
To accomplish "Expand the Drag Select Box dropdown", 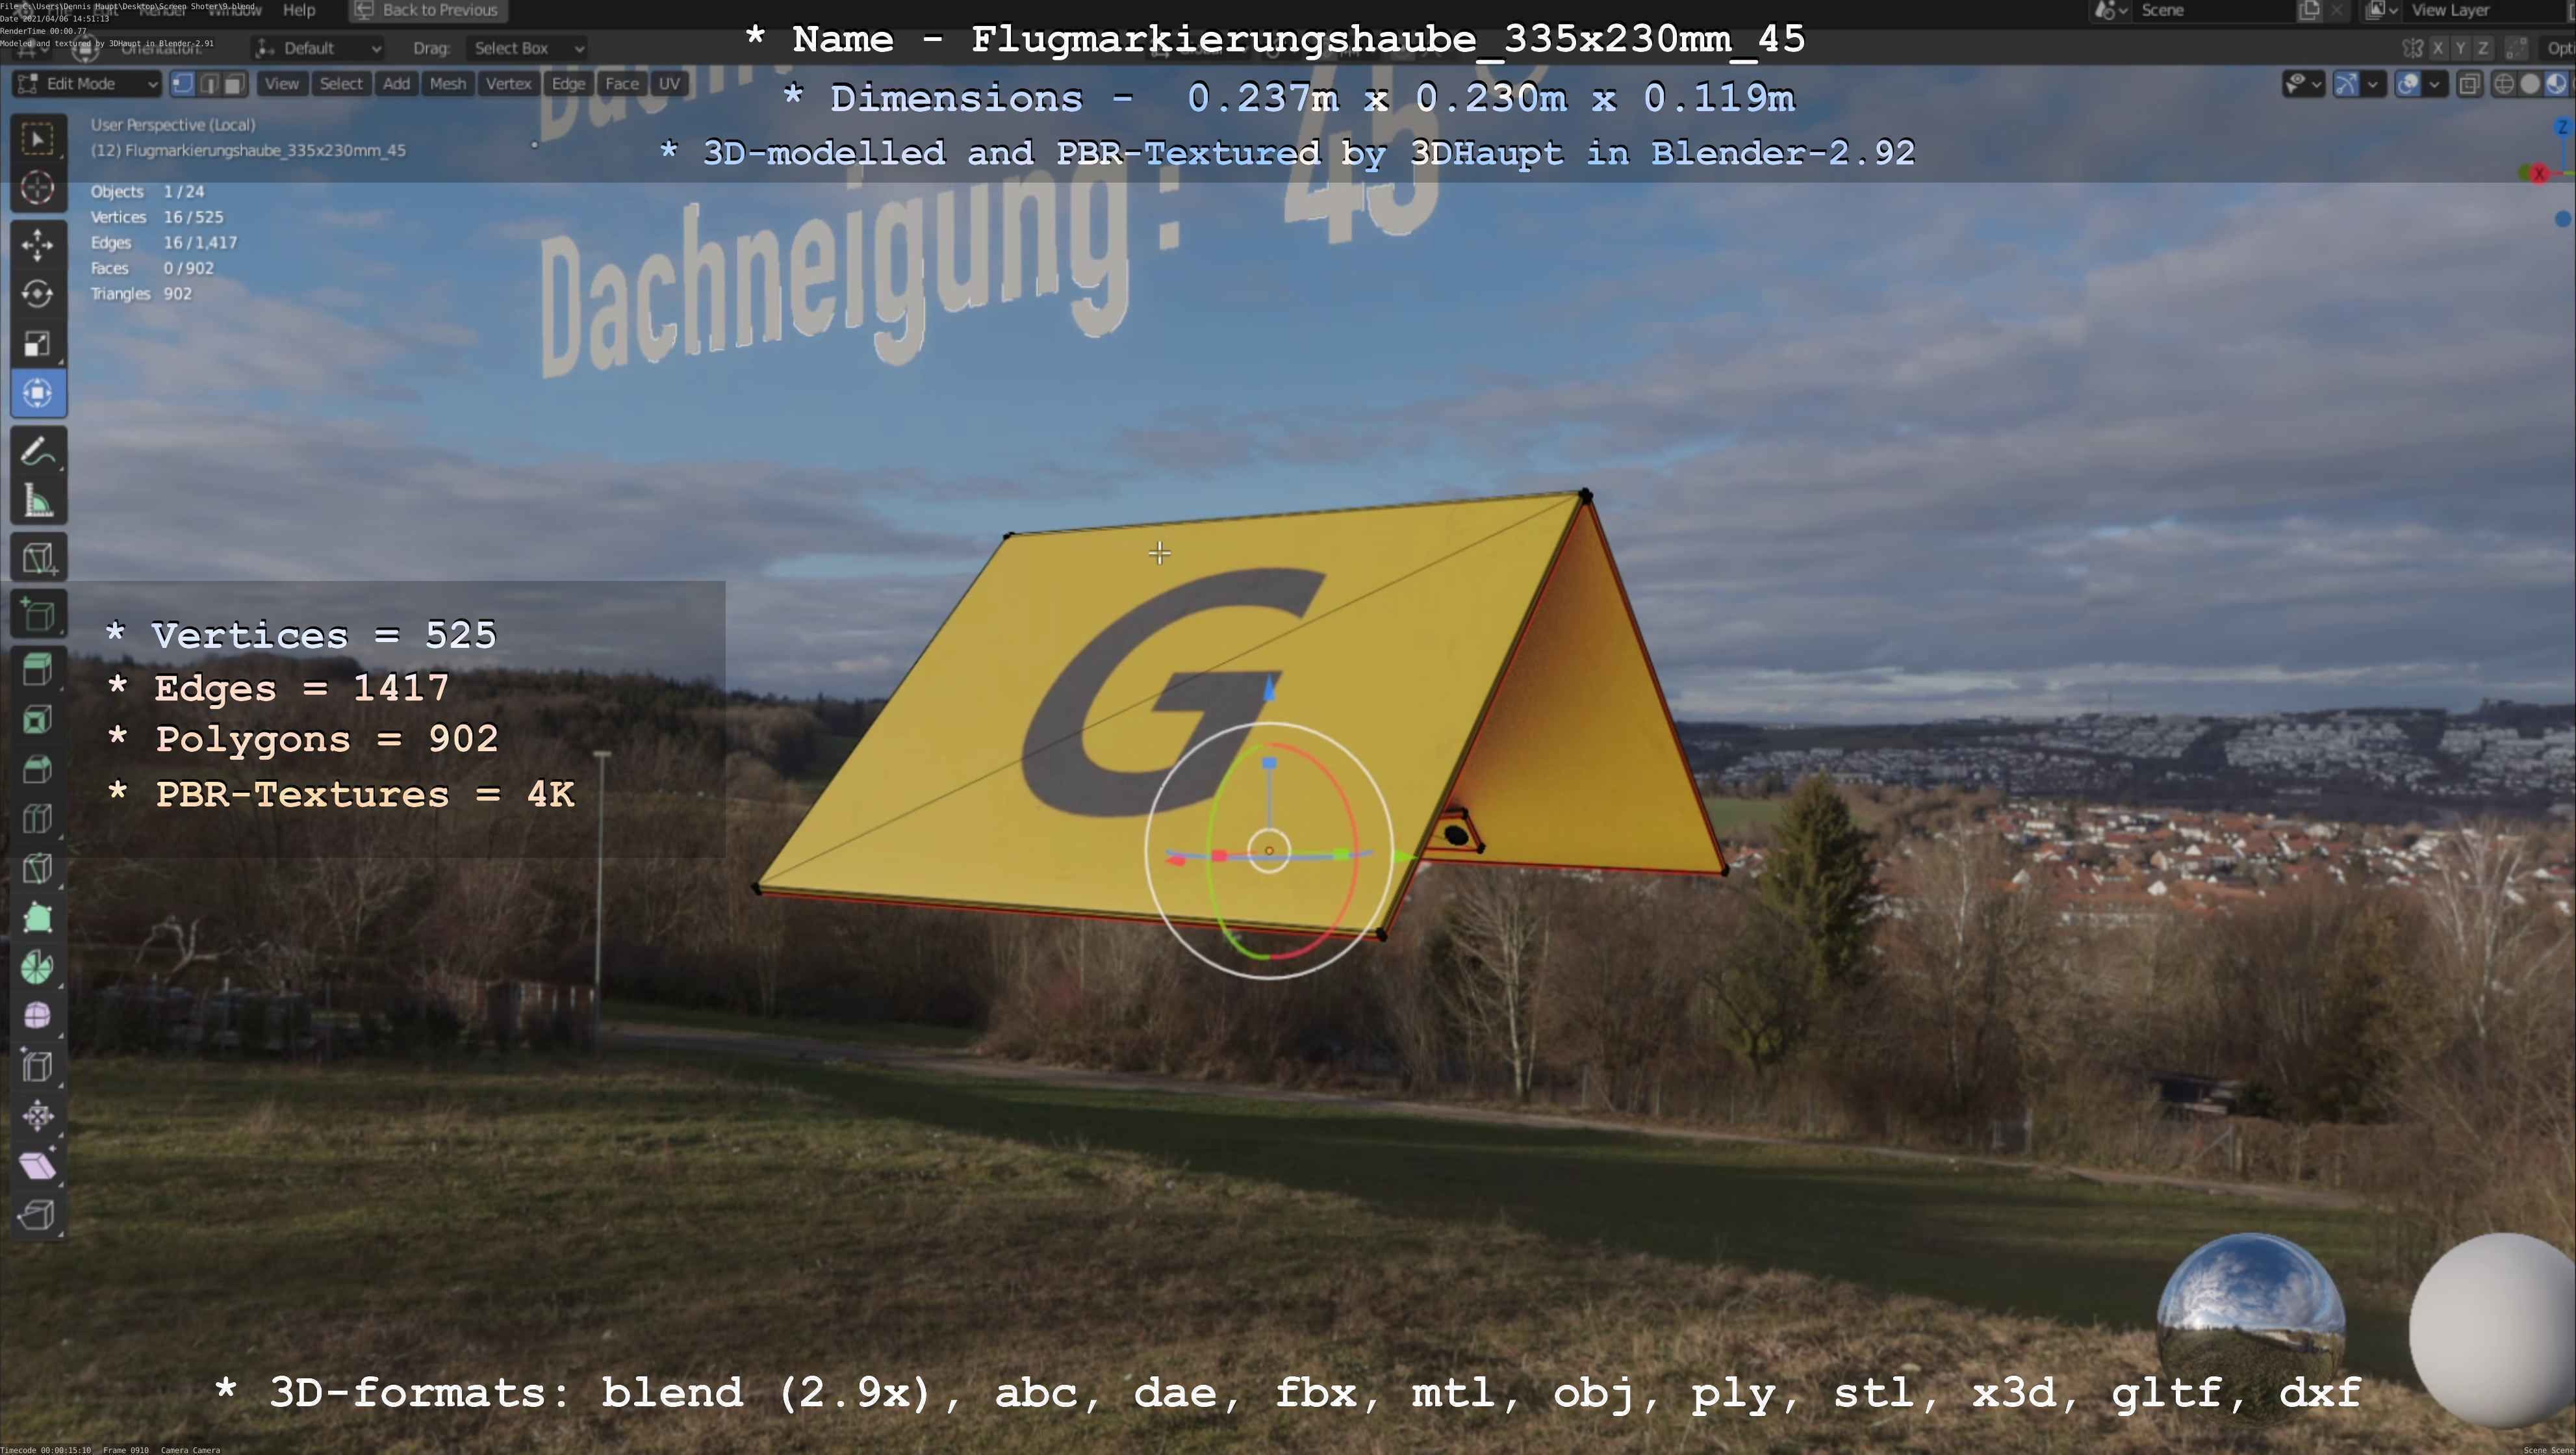I will click(x=527, y=48).
